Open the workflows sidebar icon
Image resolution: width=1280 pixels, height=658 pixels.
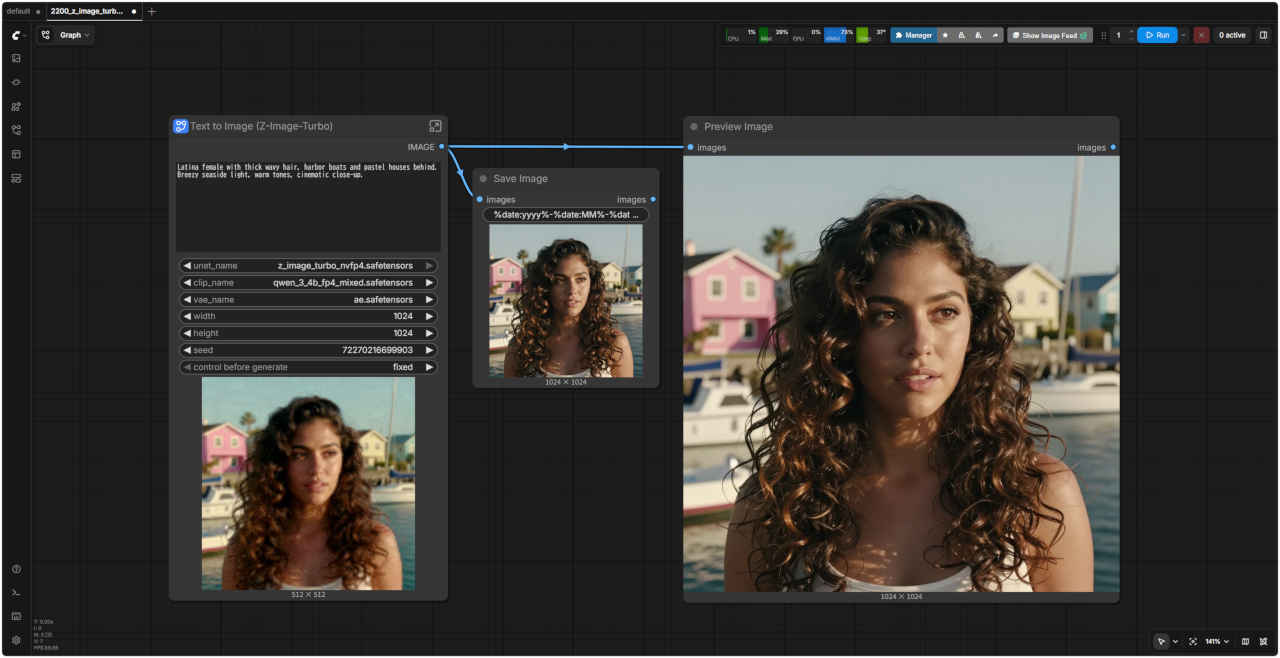(x=16, y=130)
